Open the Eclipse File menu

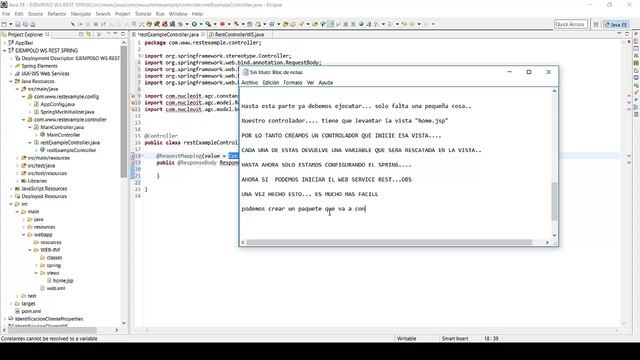point(6,13)
